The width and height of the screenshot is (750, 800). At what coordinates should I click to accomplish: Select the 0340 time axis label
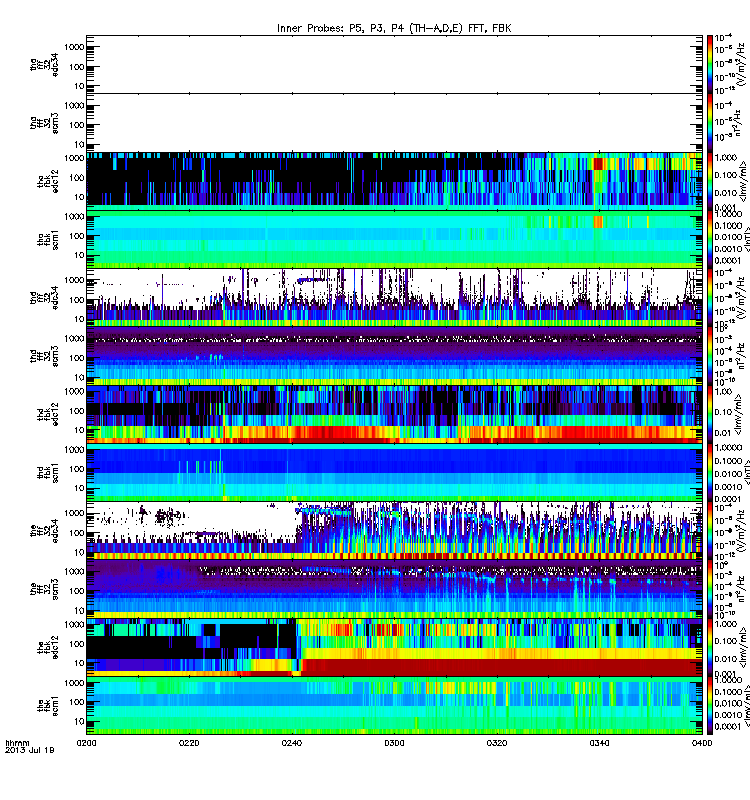pos(599,743)
